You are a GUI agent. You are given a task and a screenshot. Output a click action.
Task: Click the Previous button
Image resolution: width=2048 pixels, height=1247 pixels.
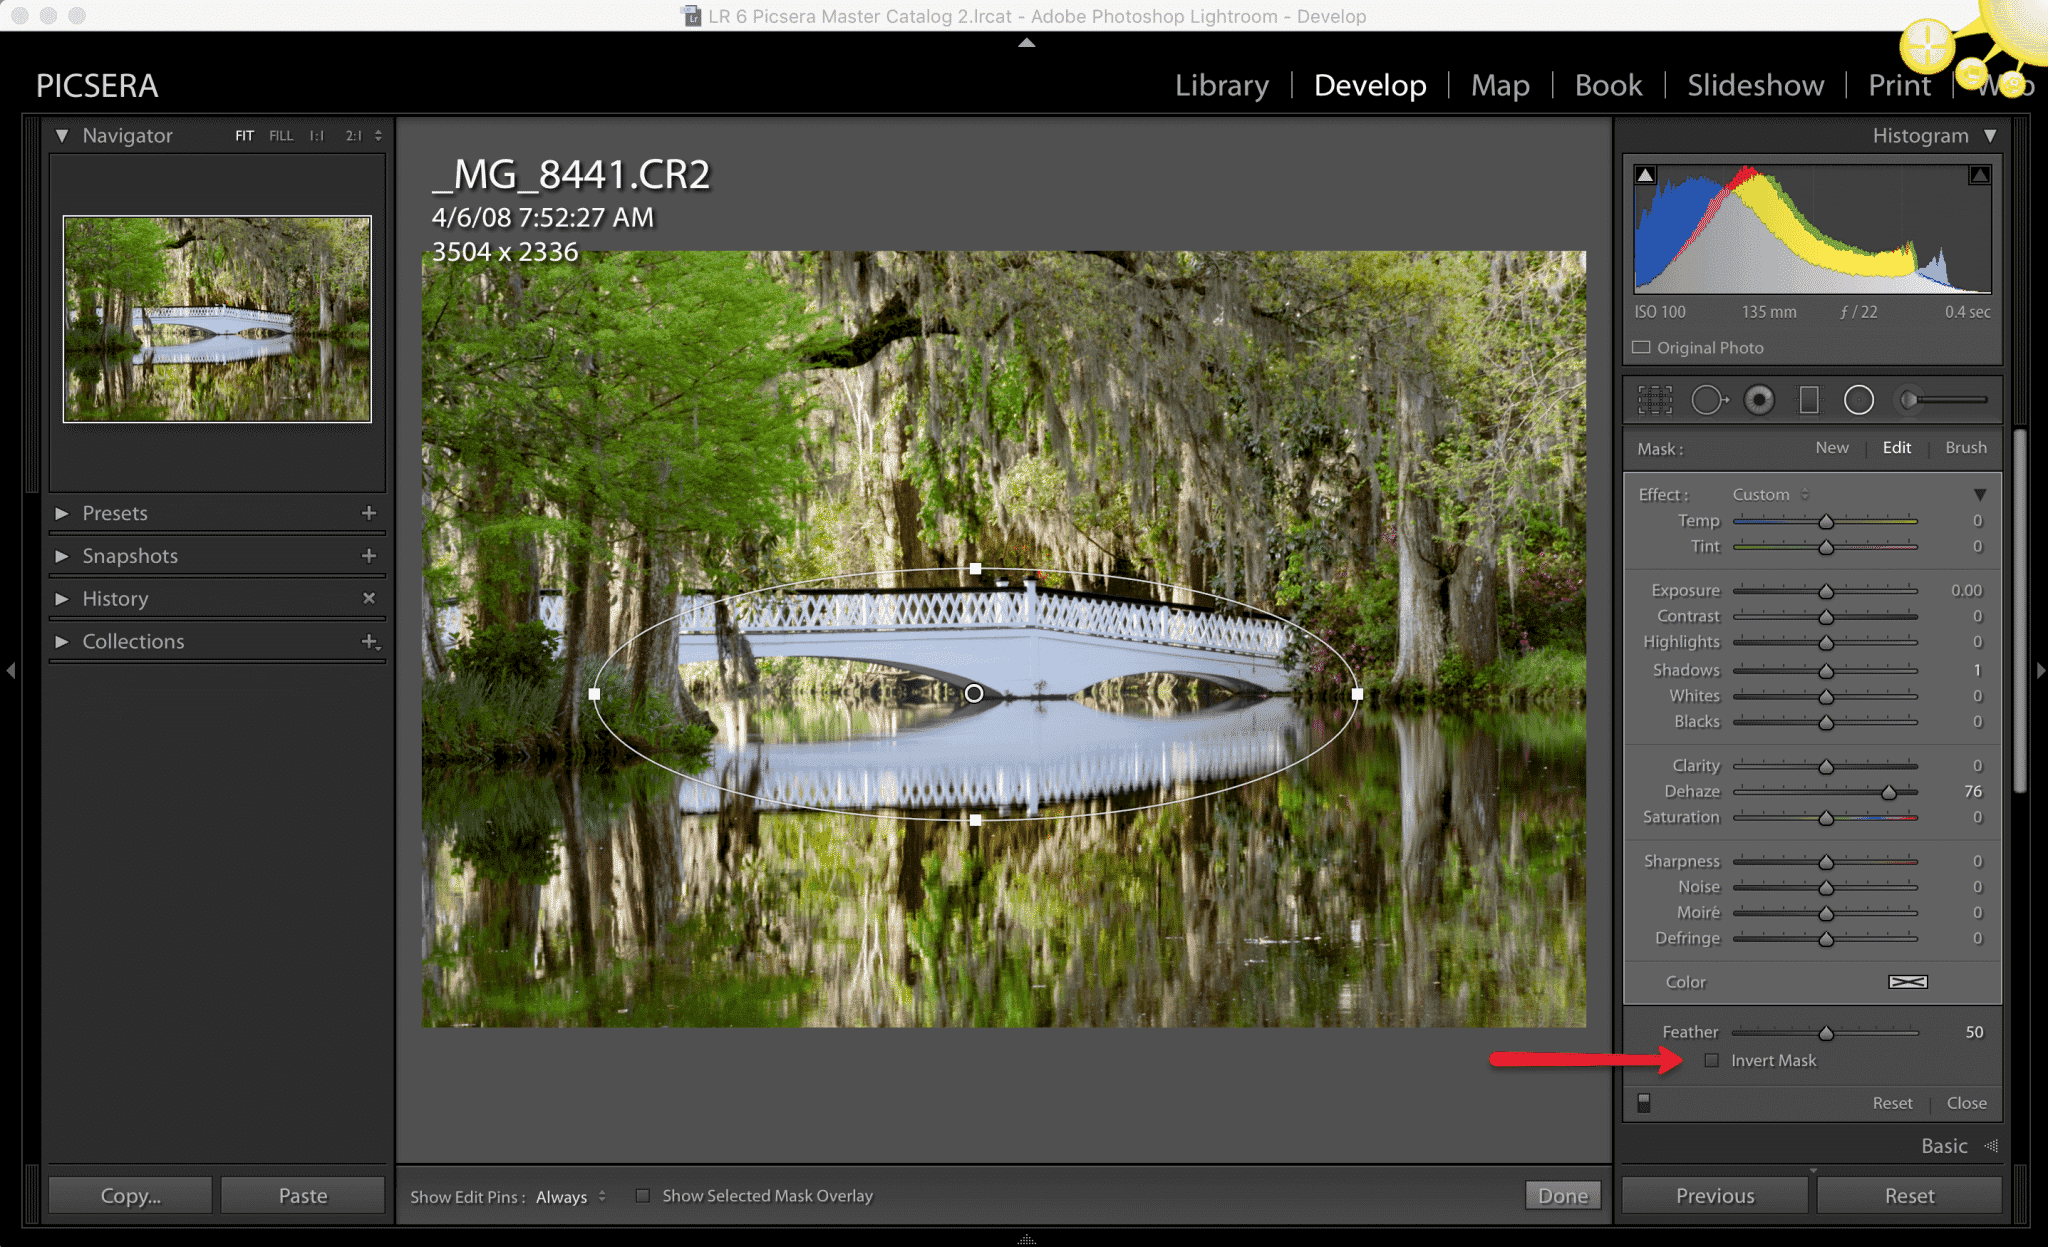1714,1196
